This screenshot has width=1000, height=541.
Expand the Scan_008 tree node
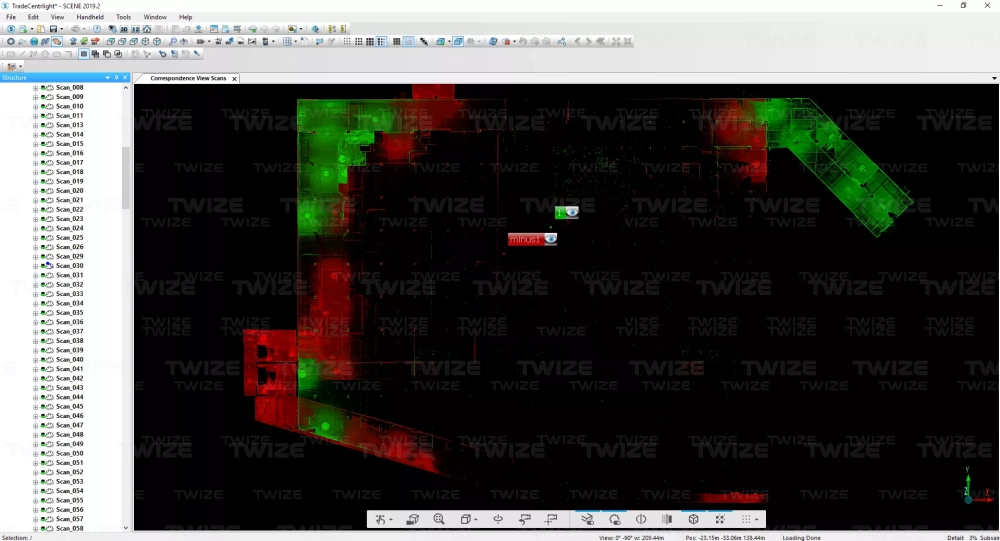(35, 88)
